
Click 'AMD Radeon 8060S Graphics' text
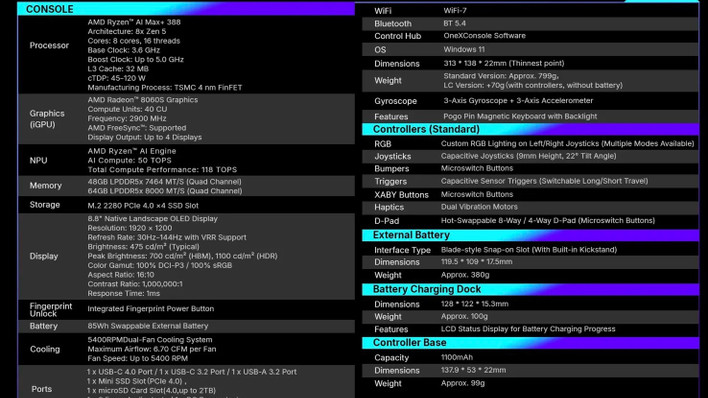tap(143, 99)
